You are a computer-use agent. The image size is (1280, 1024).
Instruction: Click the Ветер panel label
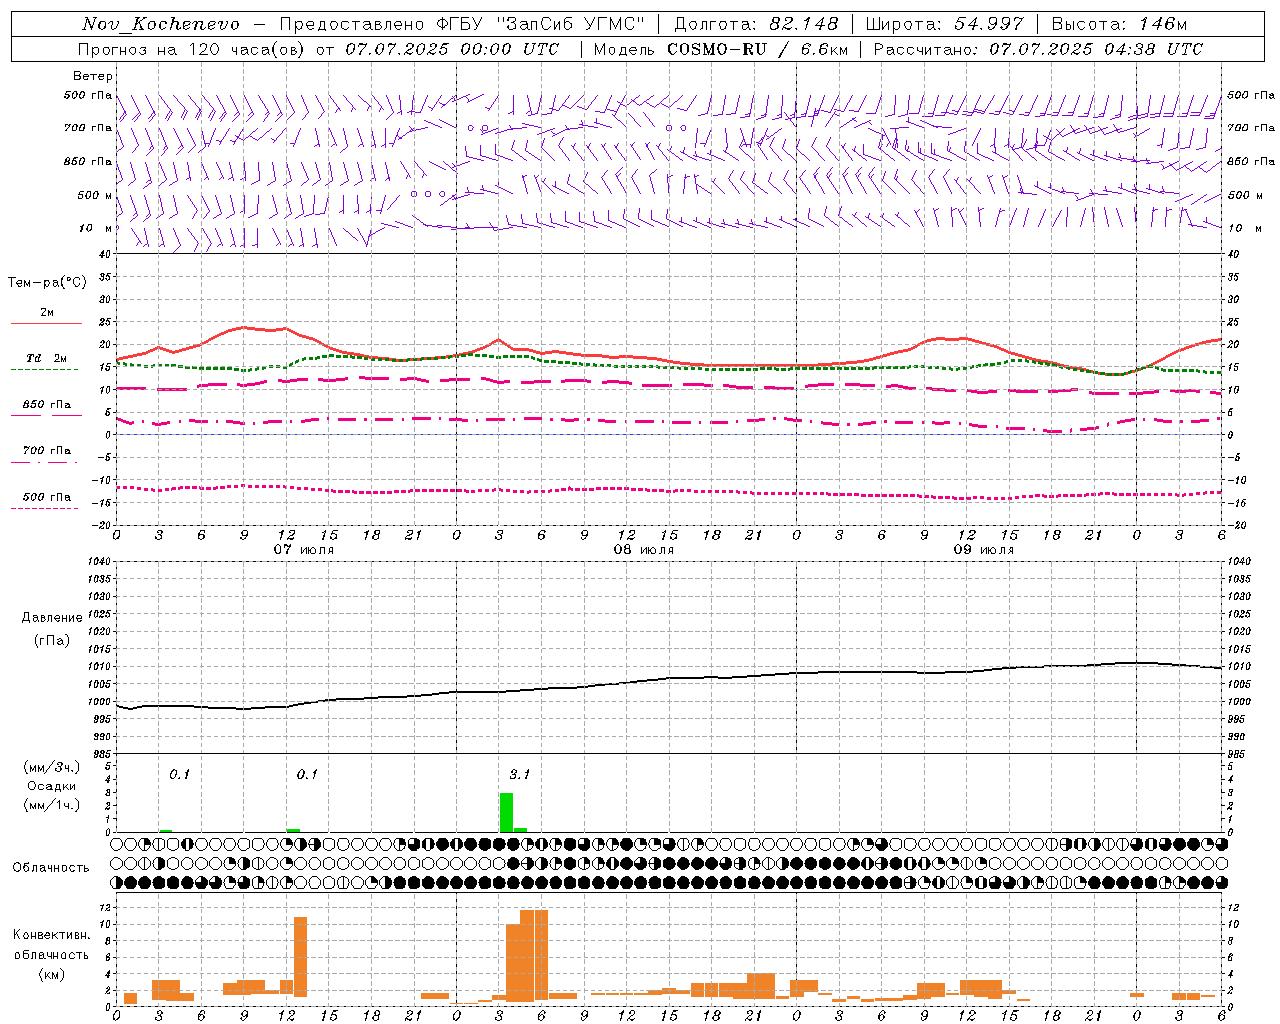click(93, 76)
